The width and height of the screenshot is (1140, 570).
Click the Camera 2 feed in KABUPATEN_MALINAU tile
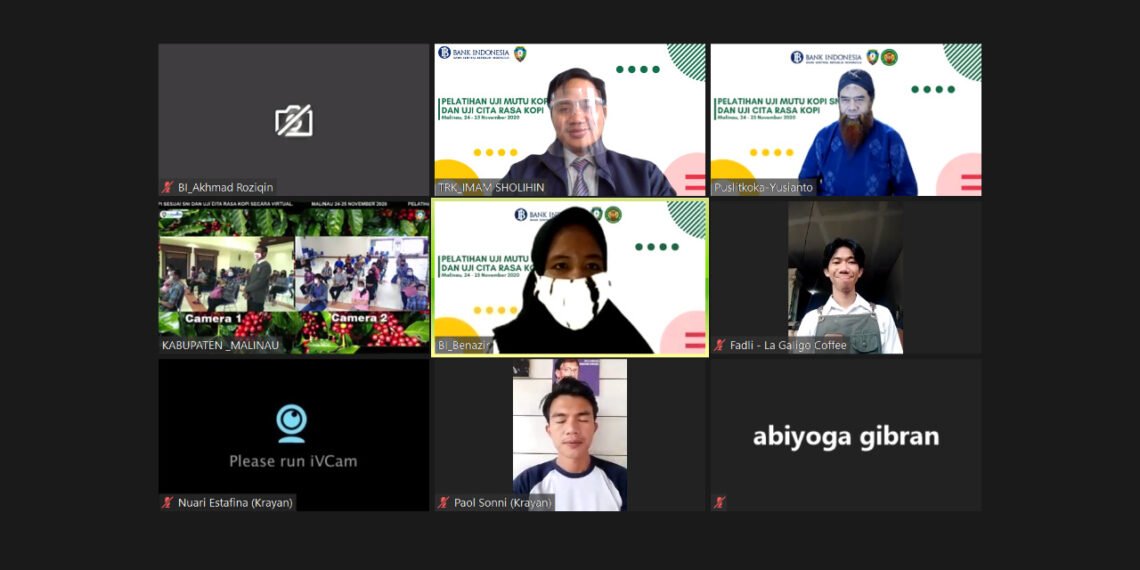pyautogui.click(x=361, y=274)
